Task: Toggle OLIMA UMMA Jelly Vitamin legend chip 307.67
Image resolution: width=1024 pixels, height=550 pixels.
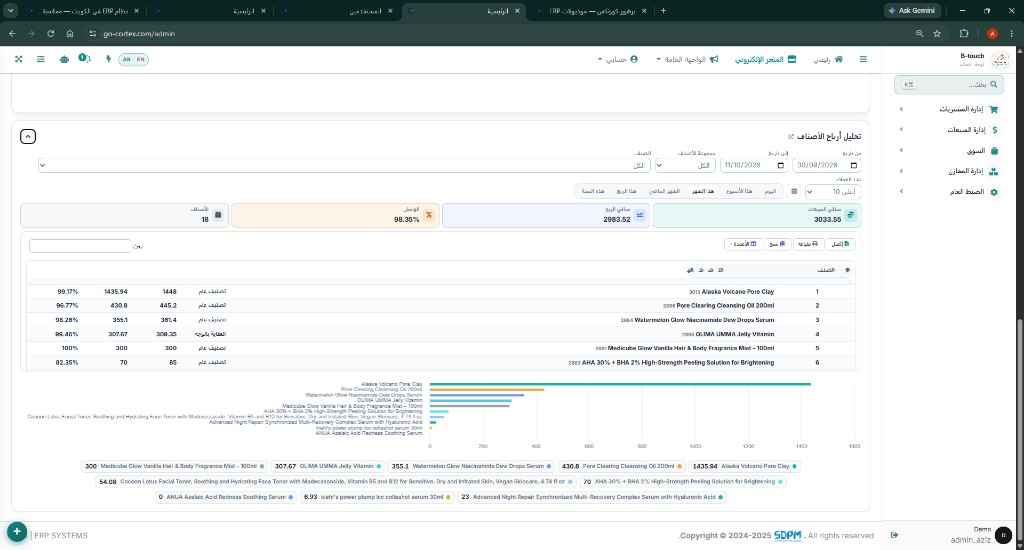Action: tap(328, 466)
